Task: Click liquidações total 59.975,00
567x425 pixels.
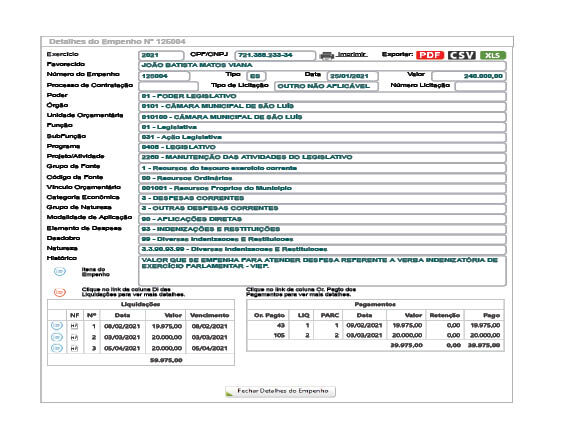Action: click(x=166, y=360)
